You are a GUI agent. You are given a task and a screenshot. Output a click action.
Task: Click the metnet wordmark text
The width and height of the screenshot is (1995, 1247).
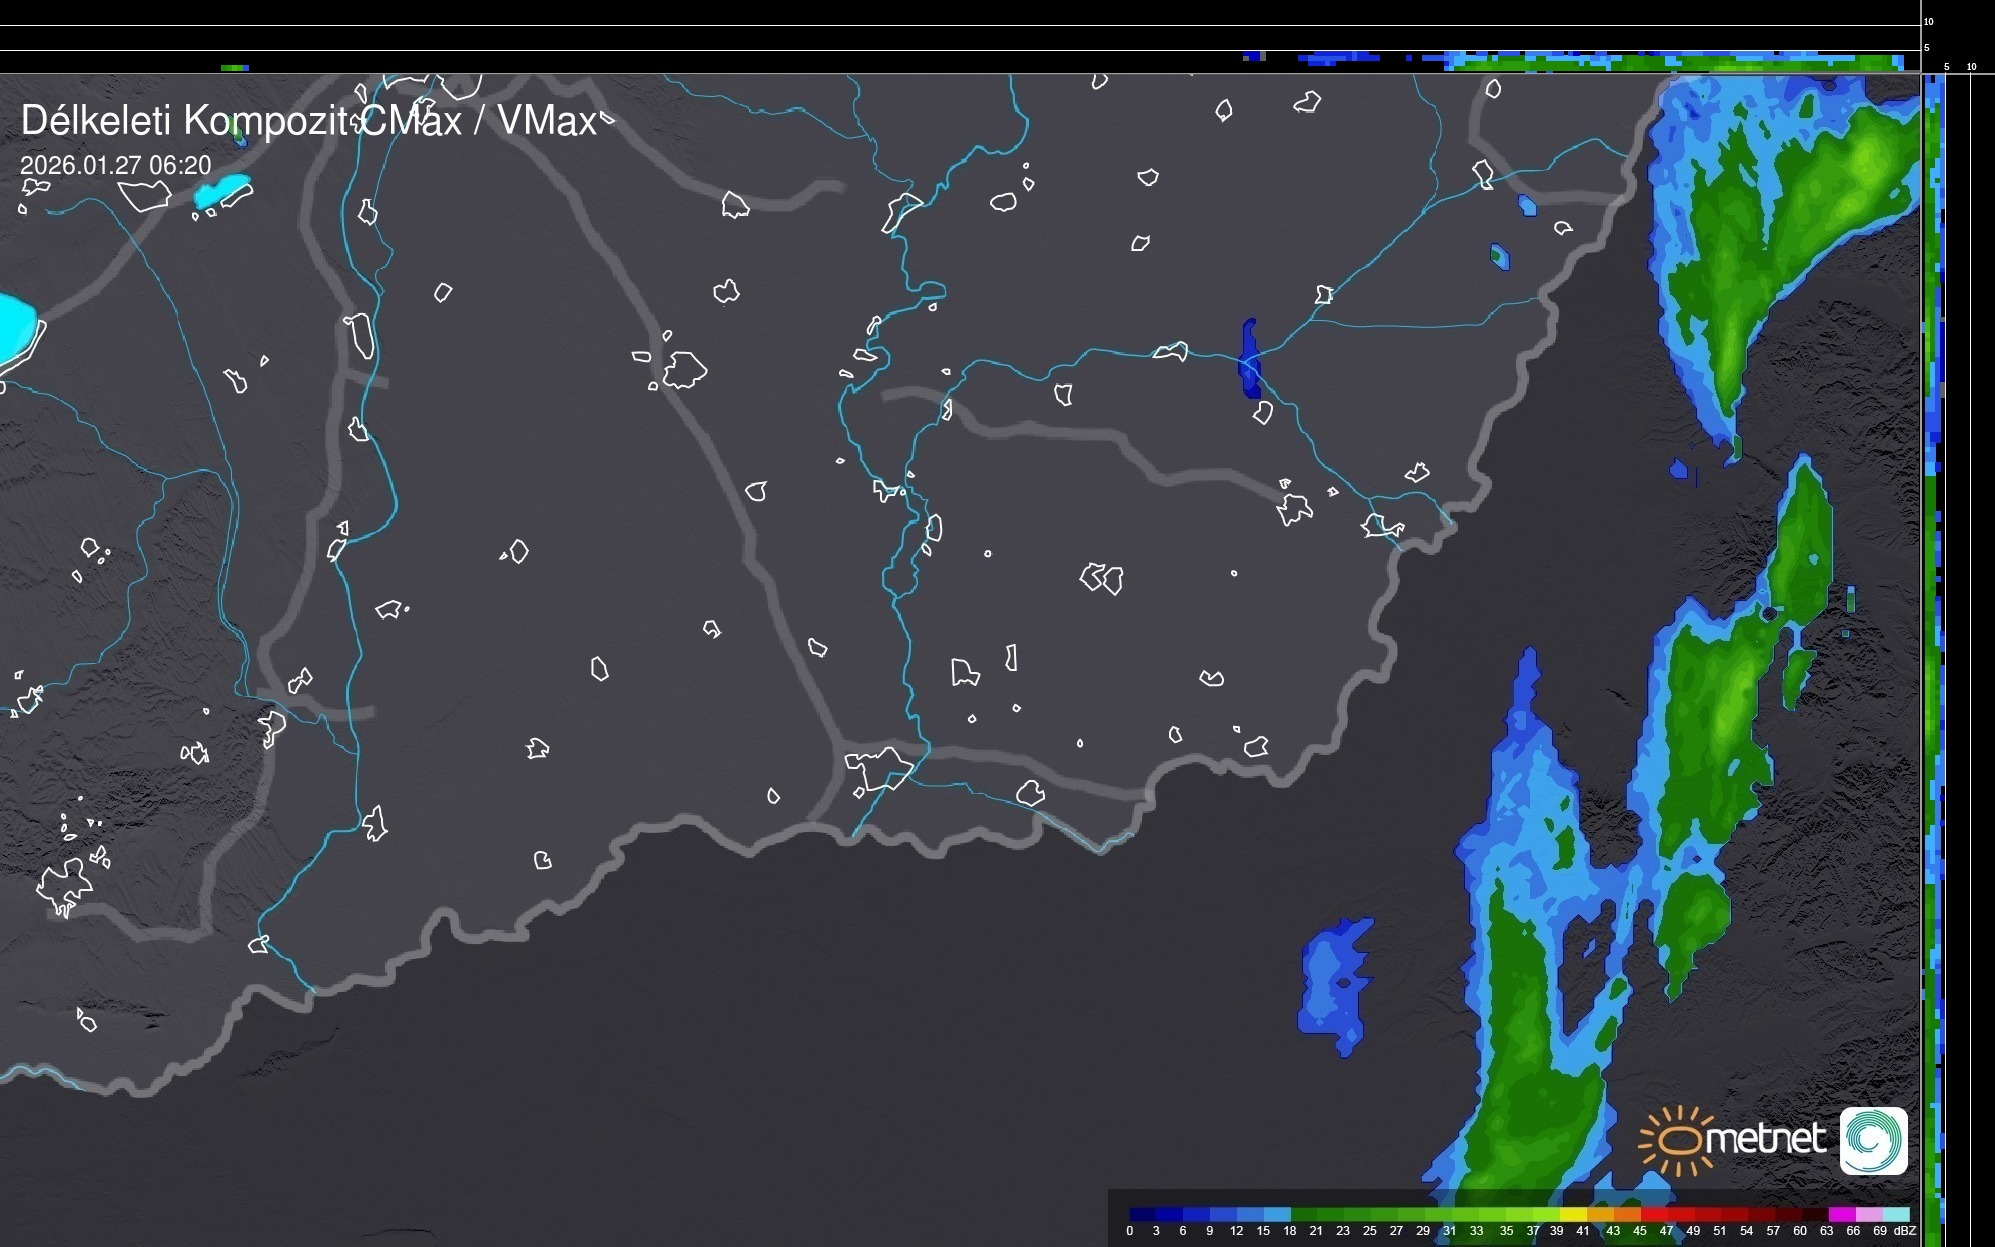pyautogui.click(x=1764, y=1139)
